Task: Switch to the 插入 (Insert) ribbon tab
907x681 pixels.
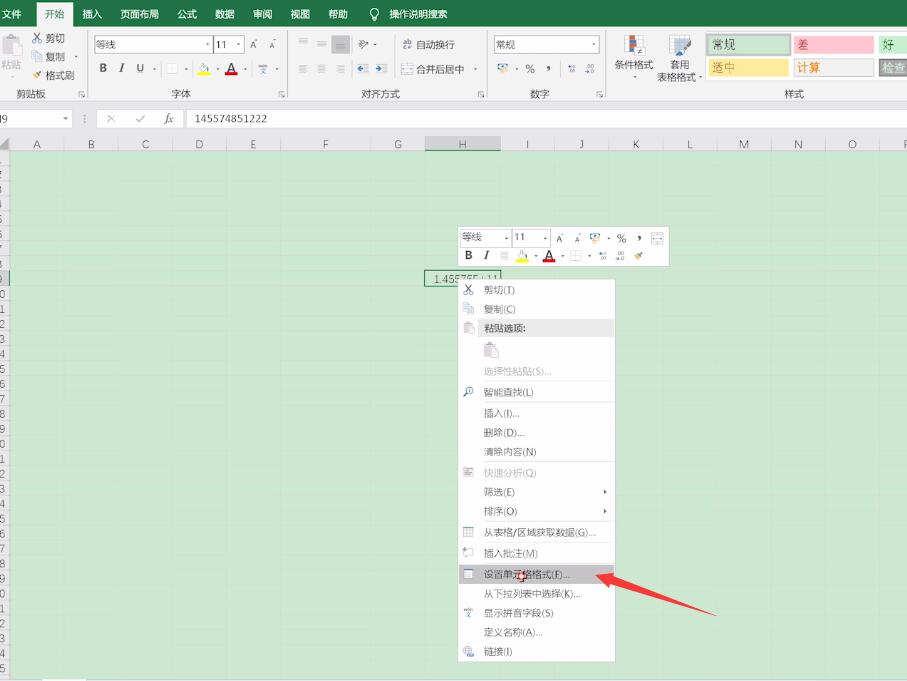Action: 92,14
